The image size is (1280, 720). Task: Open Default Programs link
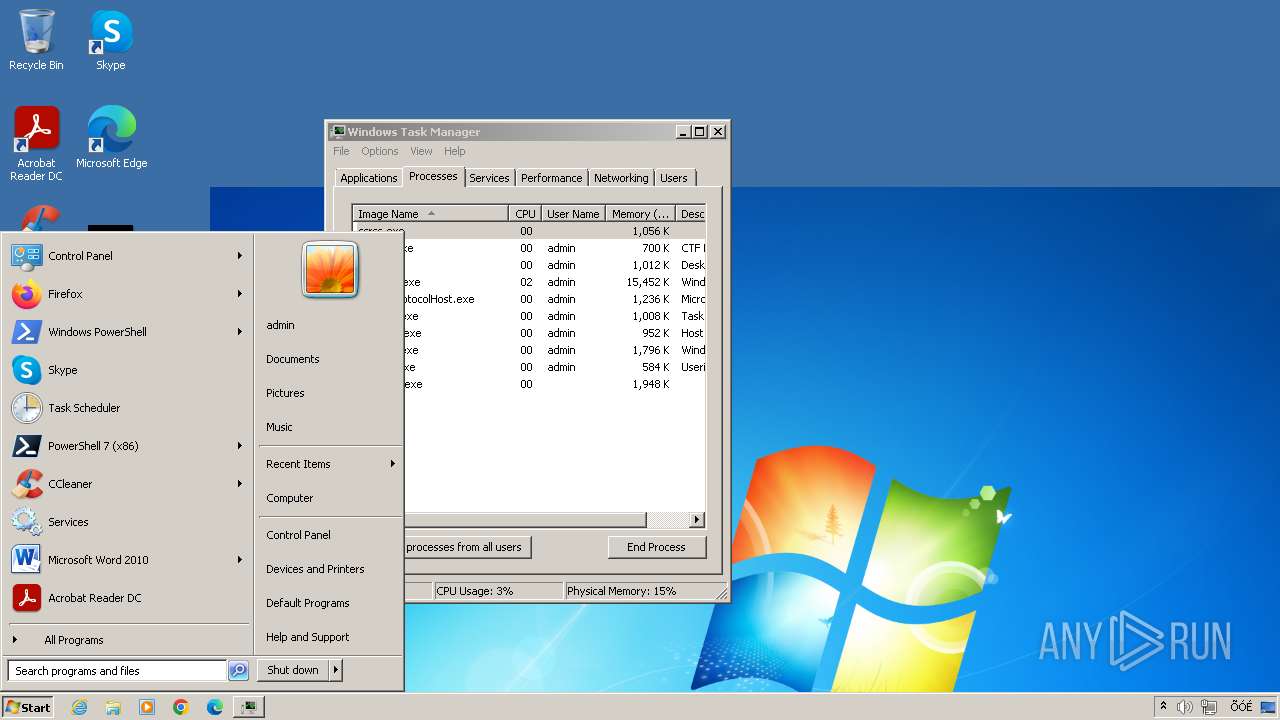tap(308, 603)
